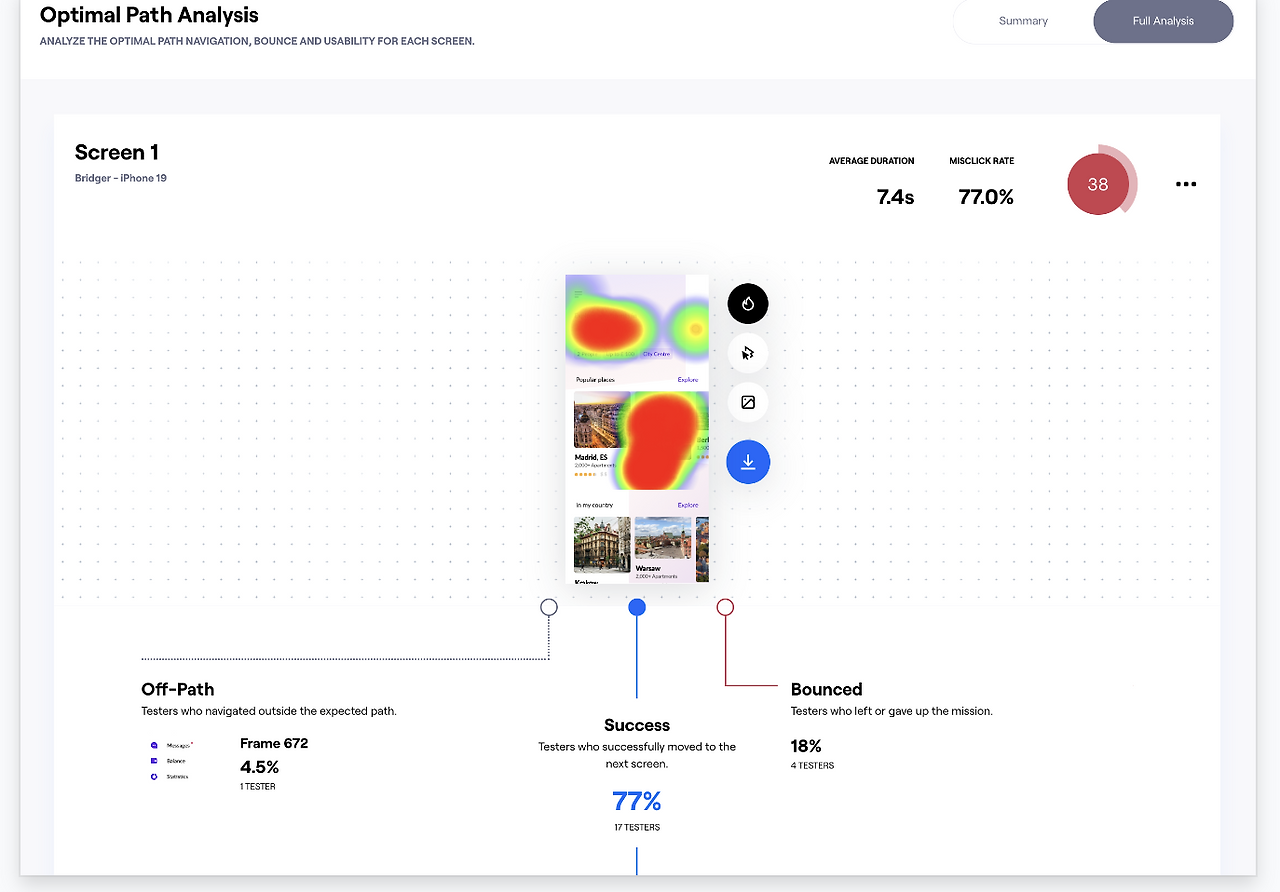The width and height of the screenshot is (1280, 892).
Task: Click the off-path "4.5%" value
Action: pyautogui.click(x=260, y=767)
